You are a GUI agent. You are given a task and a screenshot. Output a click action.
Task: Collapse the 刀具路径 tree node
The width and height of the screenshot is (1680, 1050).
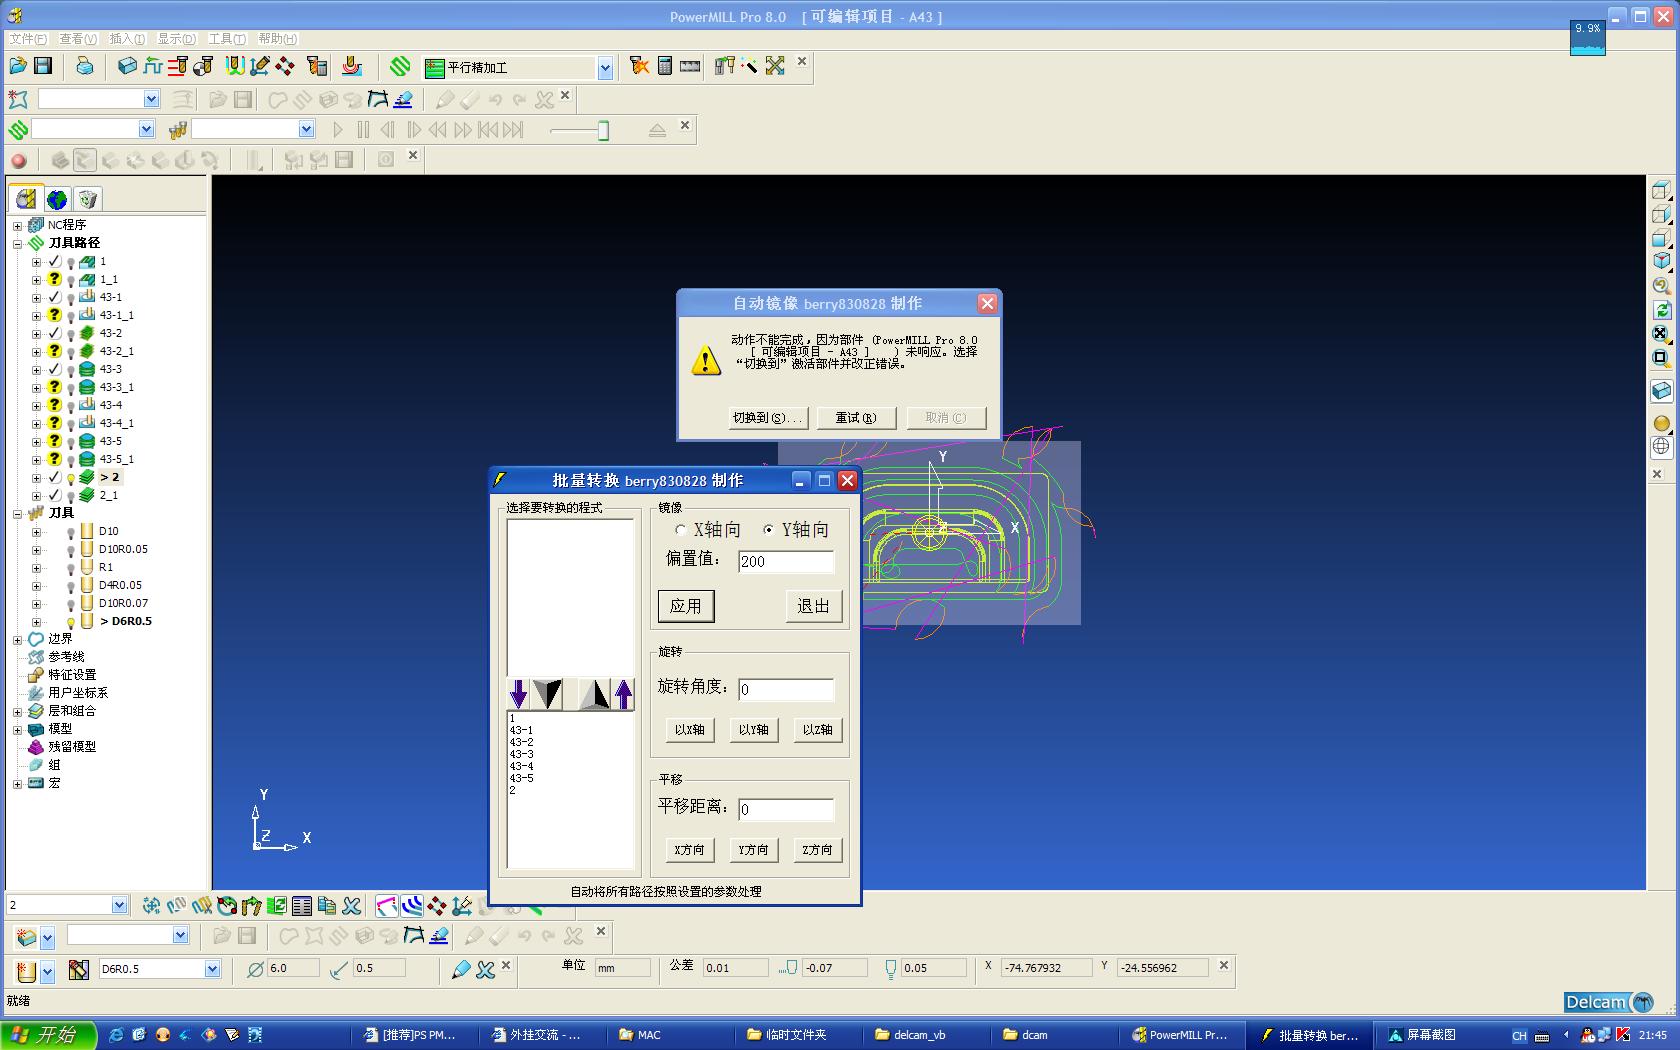tap(17, 243)
